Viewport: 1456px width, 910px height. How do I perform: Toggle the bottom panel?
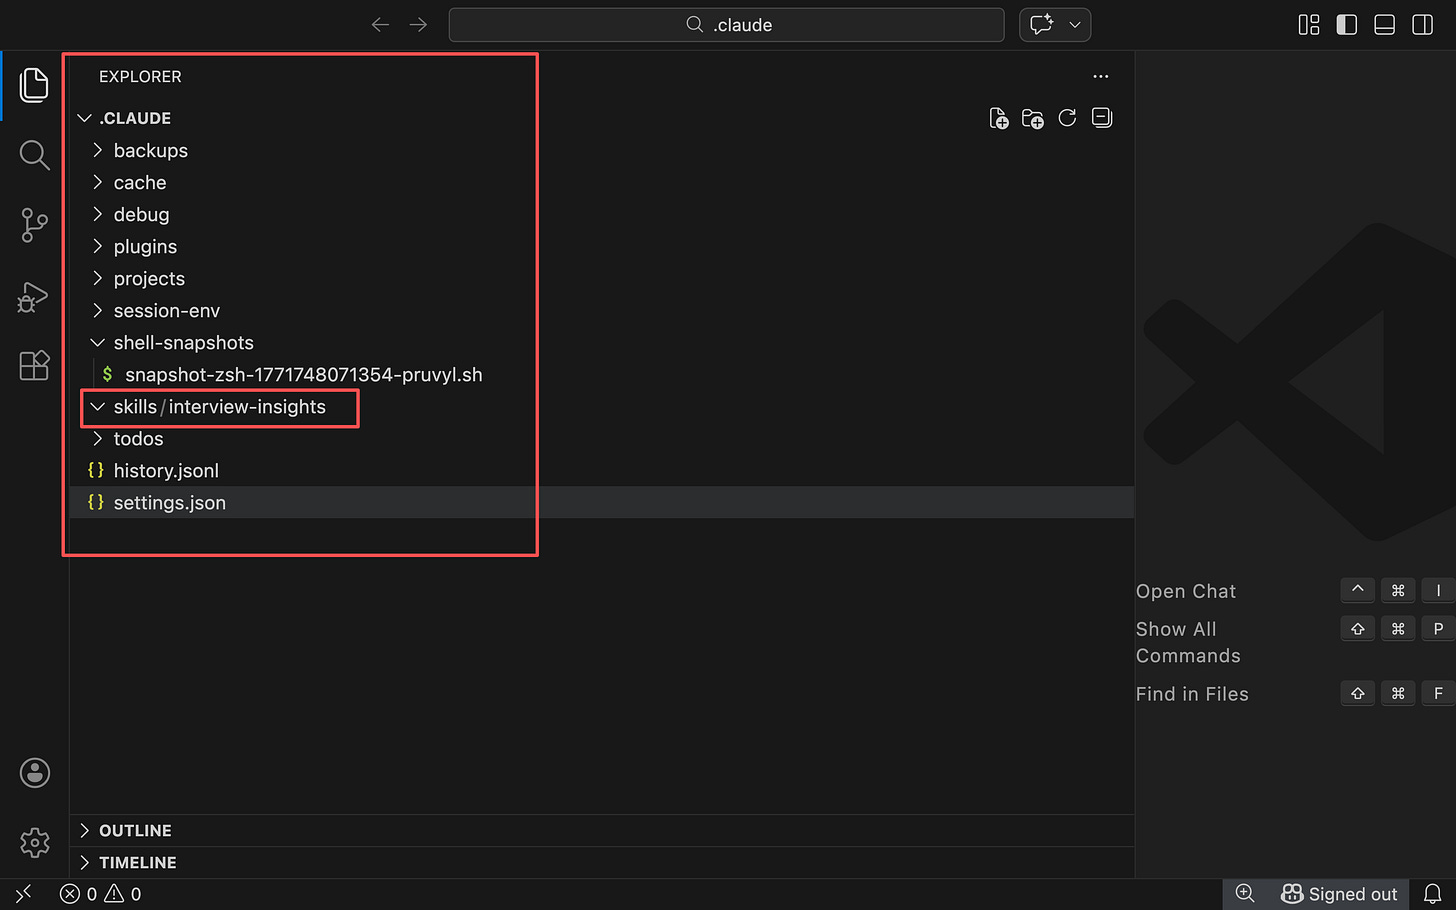[1385, 25]
